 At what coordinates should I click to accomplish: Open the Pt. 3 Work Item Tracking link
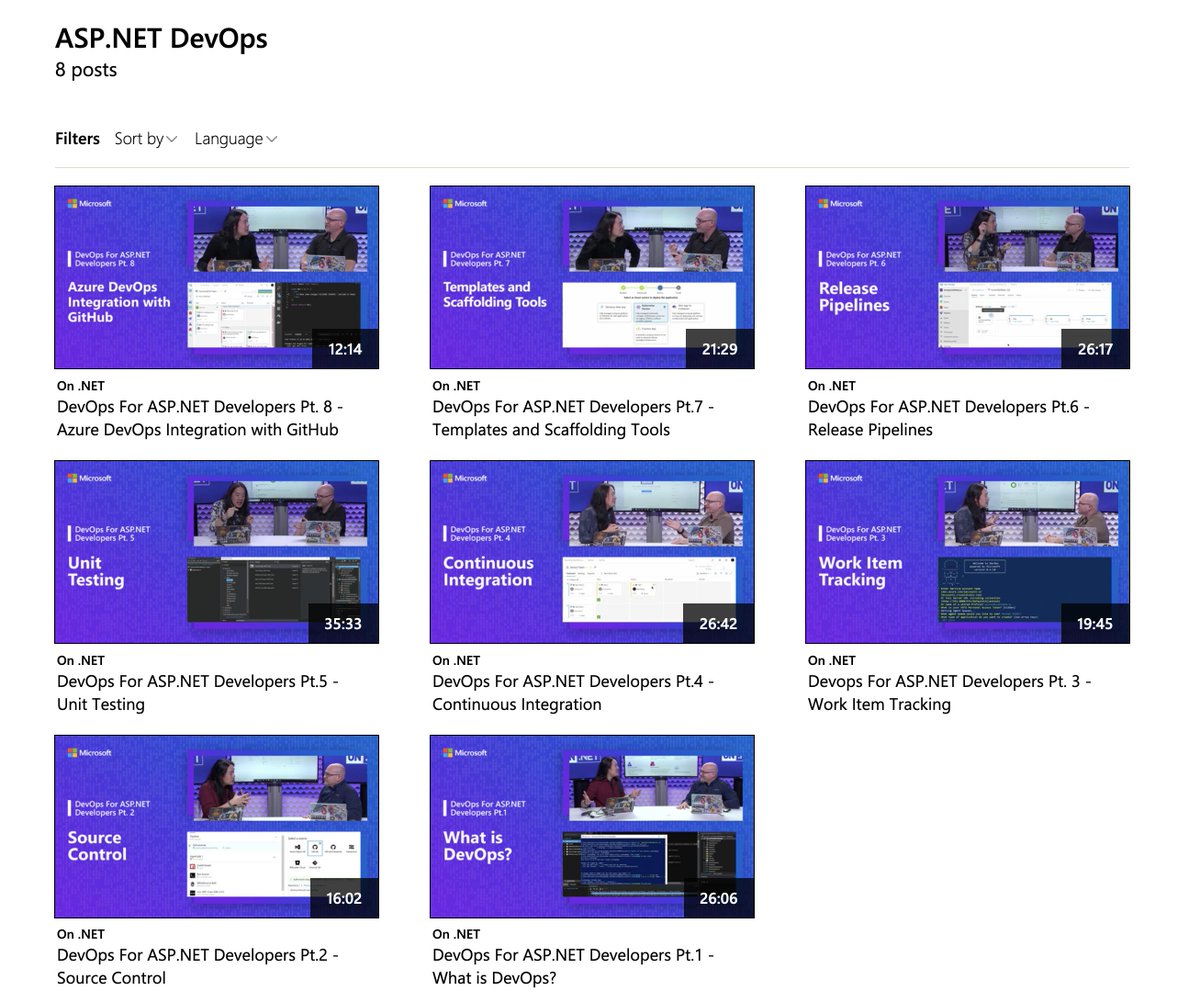[949, 692]
